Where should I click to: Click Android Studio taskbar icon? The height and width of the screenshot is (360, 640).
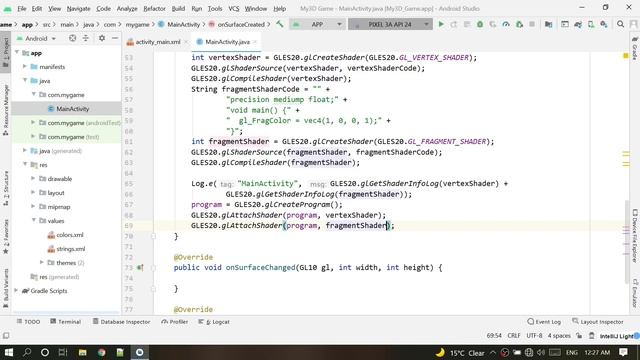(140, 352)
